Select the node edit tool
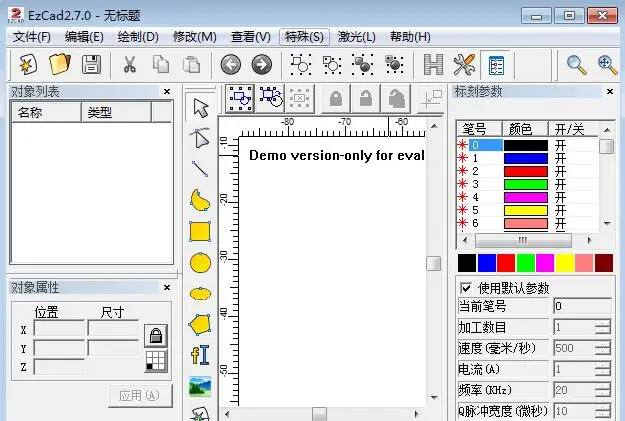This screenshot has width=625, height=421. [x=200, y=138]
